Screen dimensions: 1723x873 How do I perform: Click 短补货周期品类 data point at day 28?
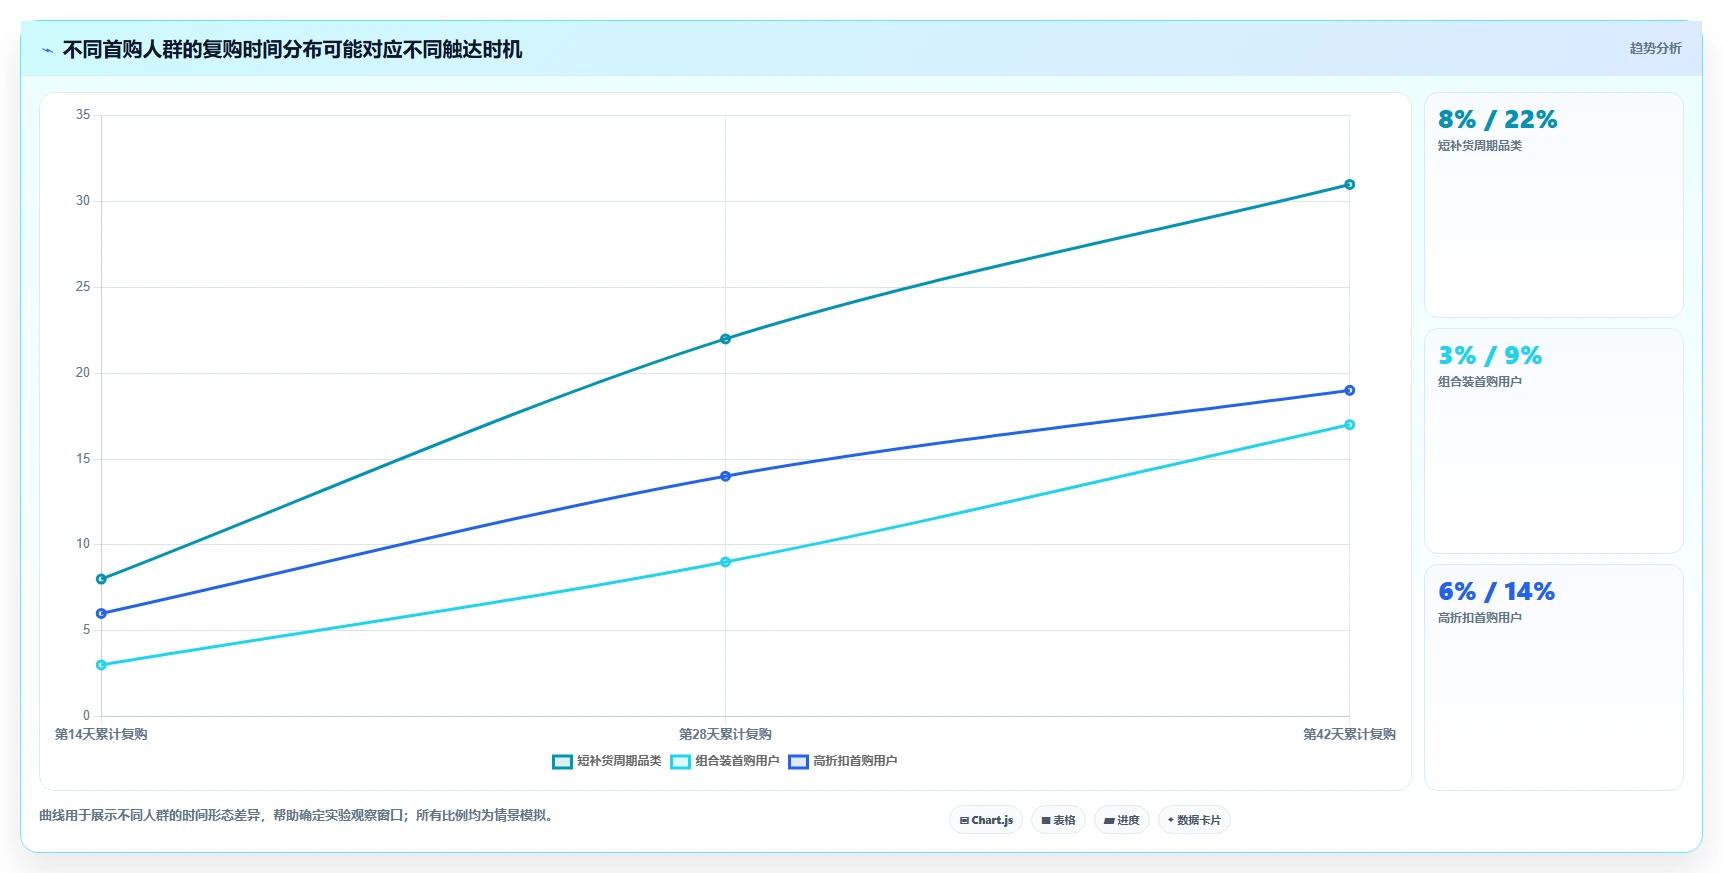coord(725,339)
